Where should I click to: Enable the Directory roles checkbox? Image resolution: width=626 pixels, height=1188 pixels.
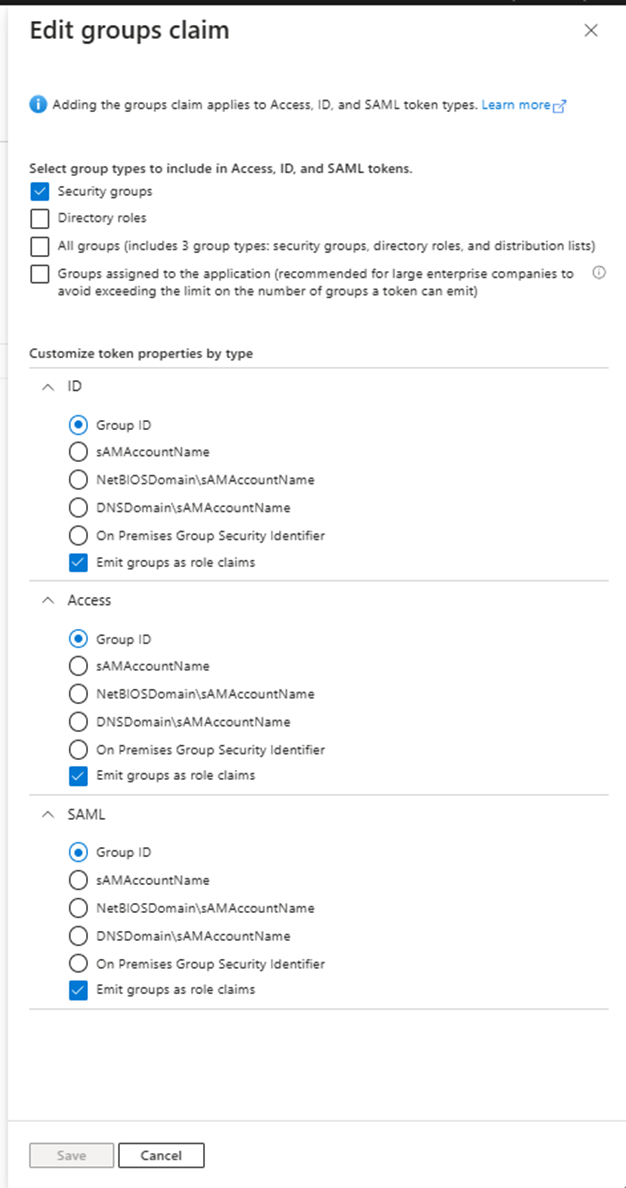click(x=39, y=218)
